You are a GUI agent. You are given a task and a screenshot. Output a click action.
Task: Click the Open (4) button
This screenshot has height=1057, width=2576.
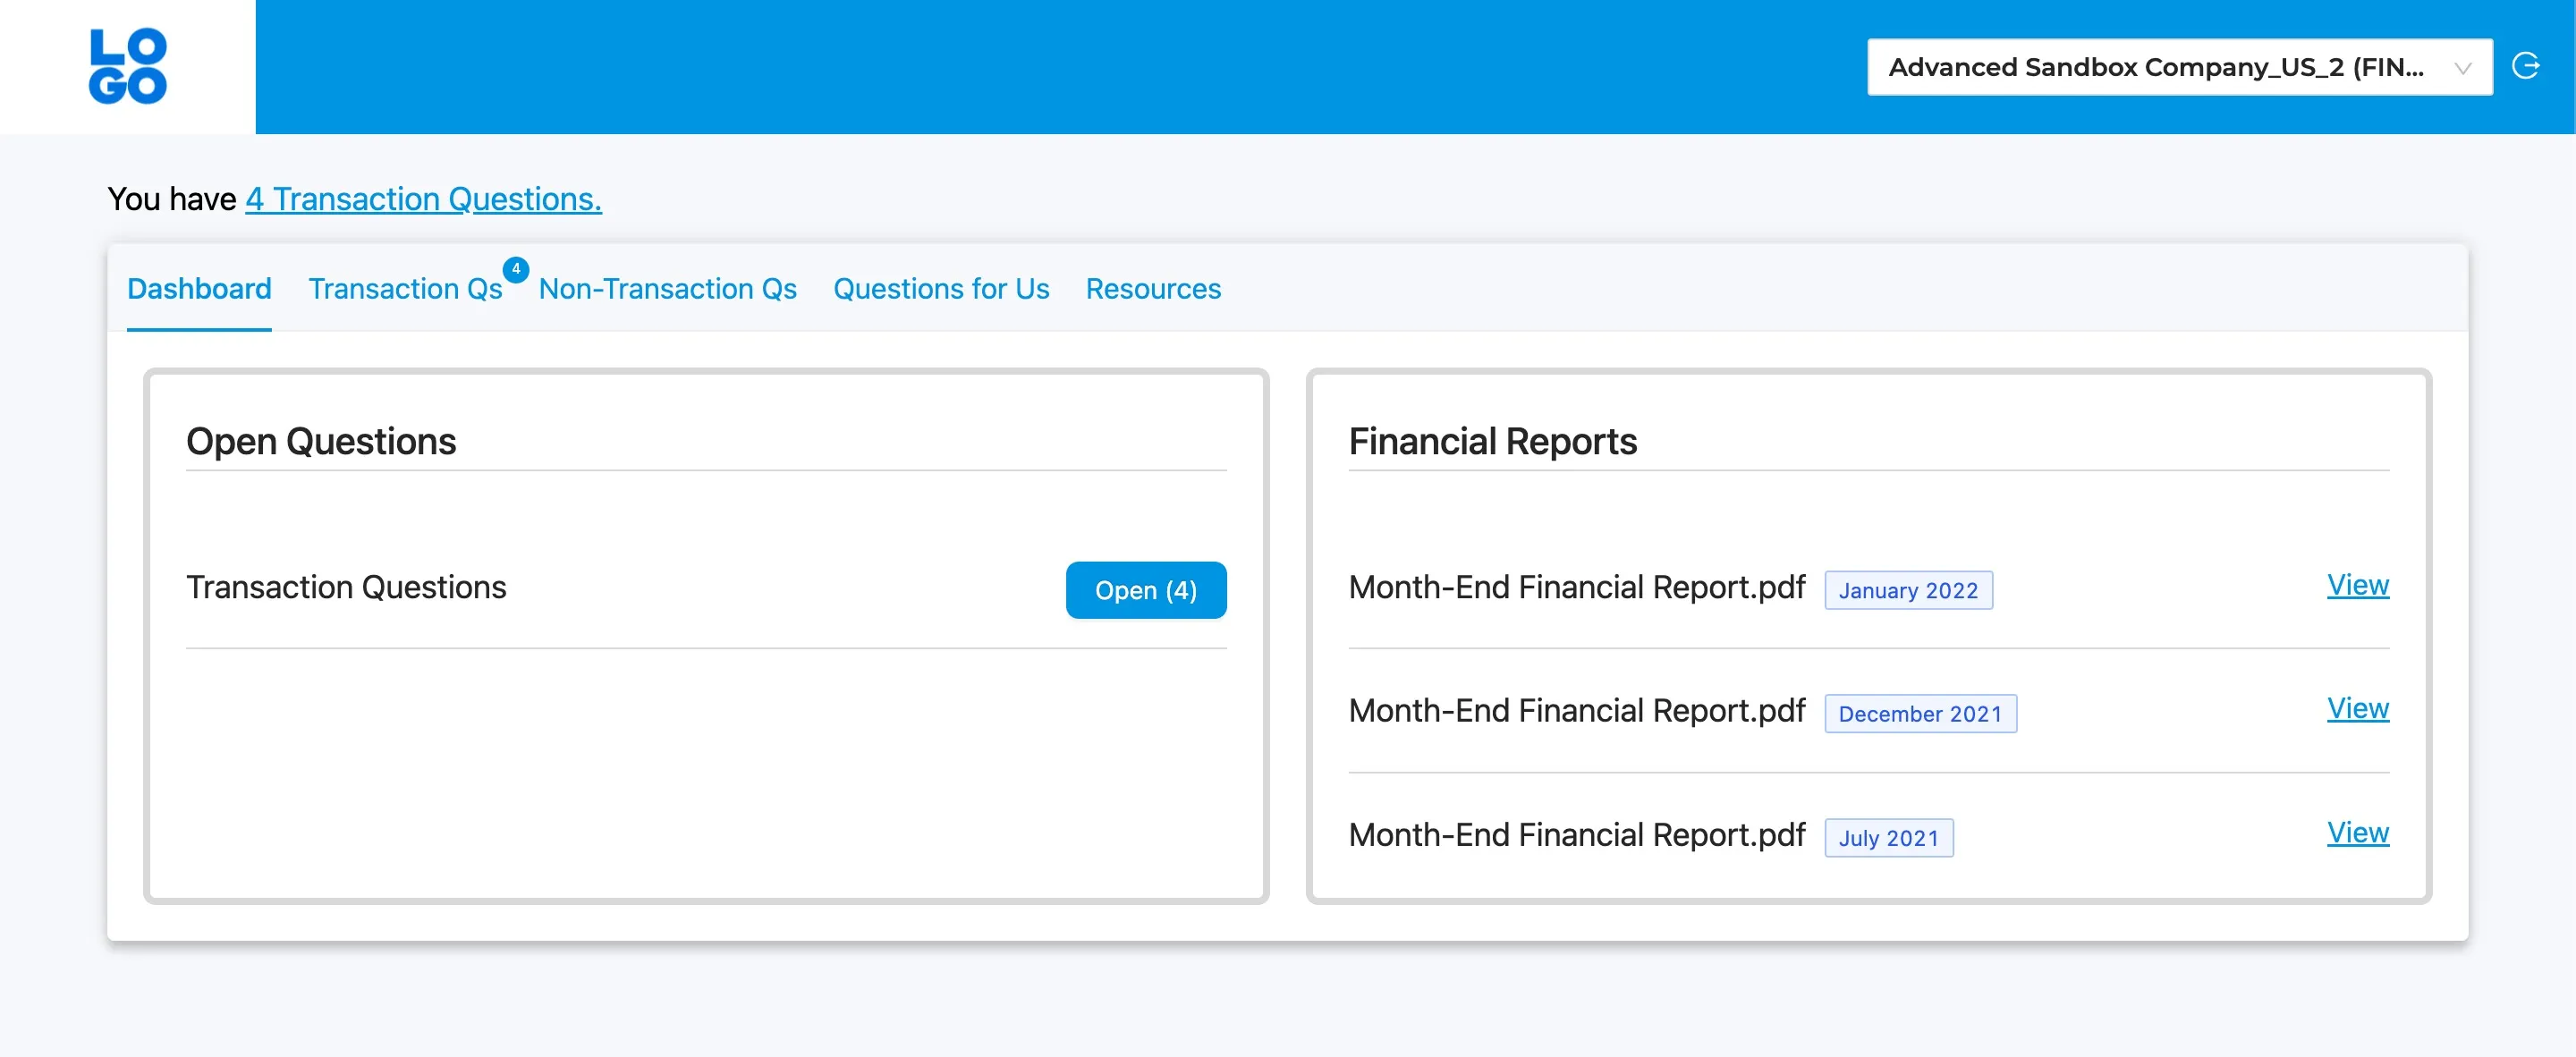[x=1146, y=590]
